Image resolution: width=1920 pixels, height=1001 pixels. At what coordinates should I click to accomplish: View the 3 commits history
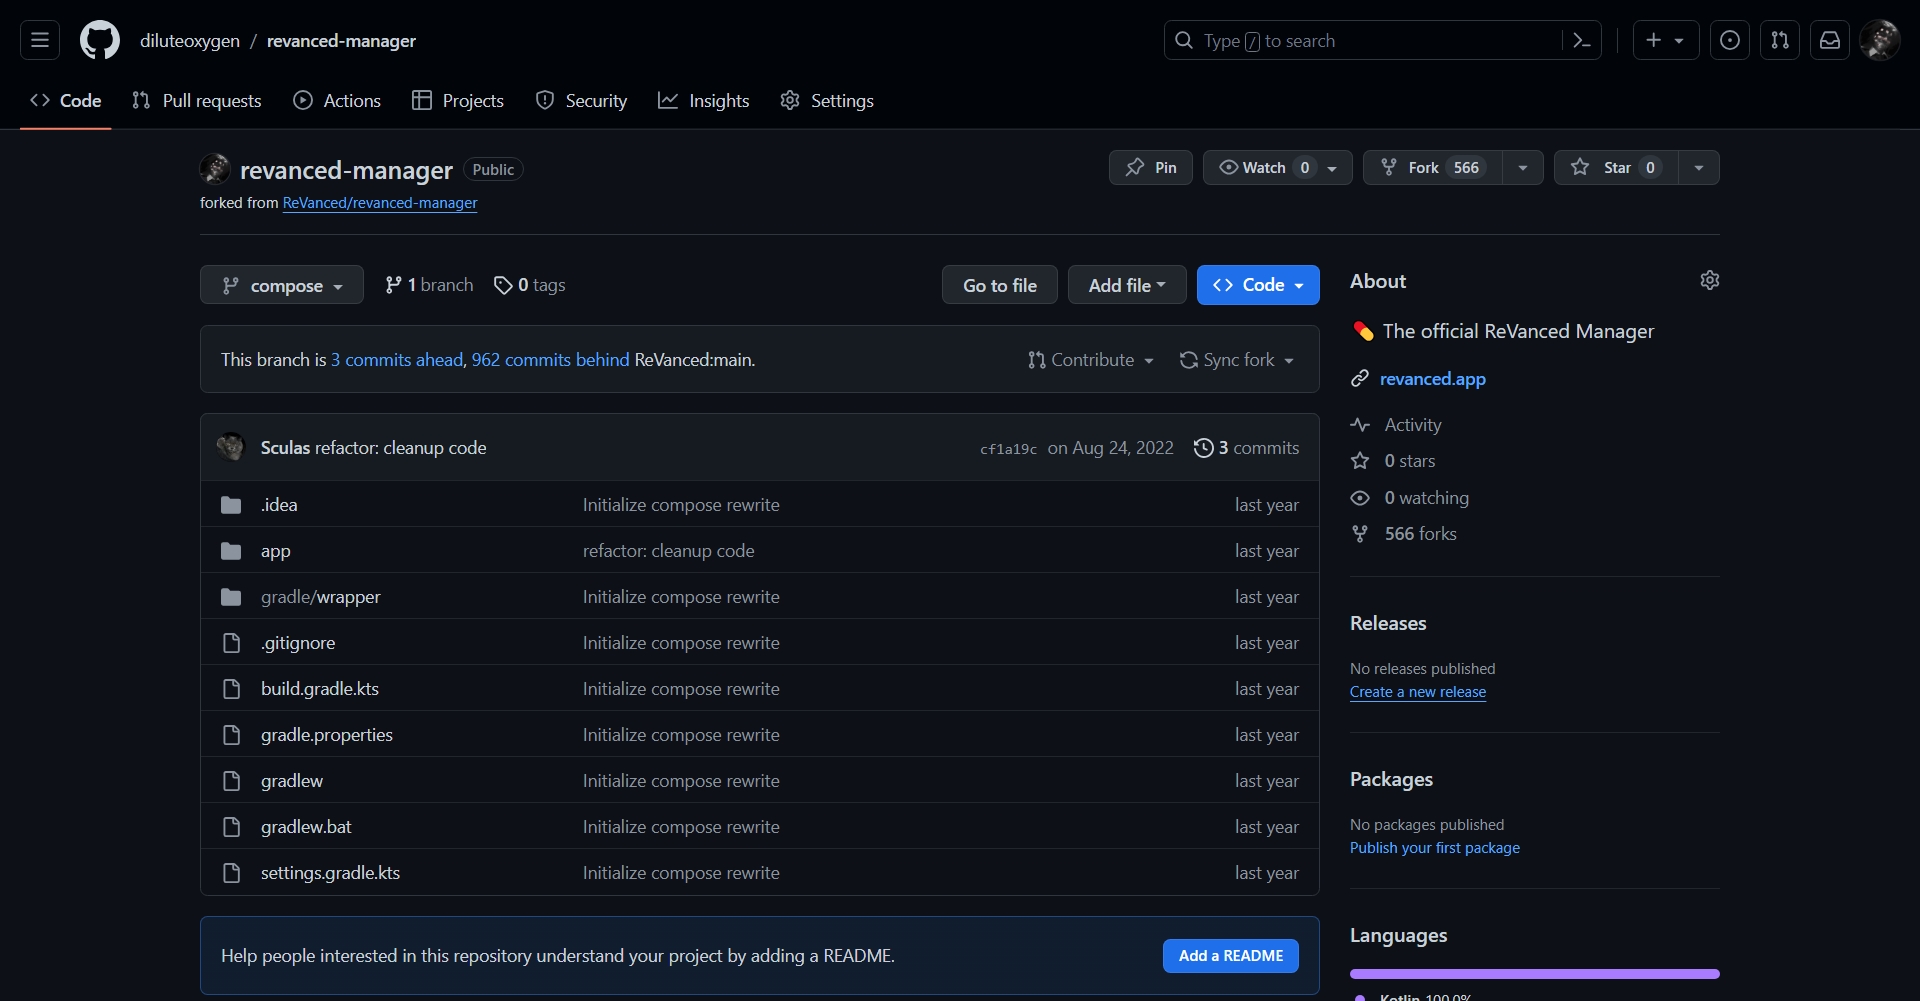(x=1247, y=448)
